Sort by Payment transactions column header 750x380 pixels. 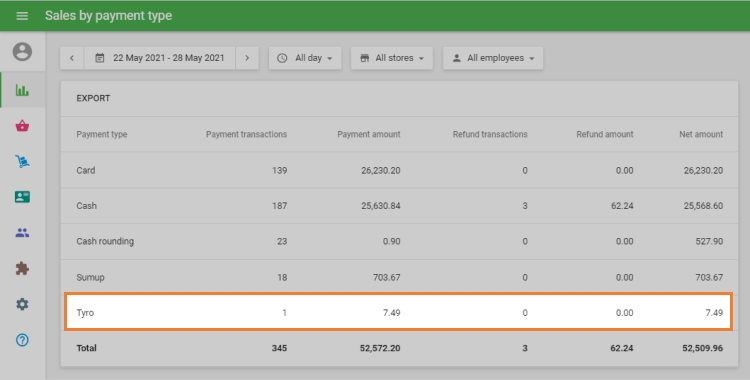pos(246,134)
